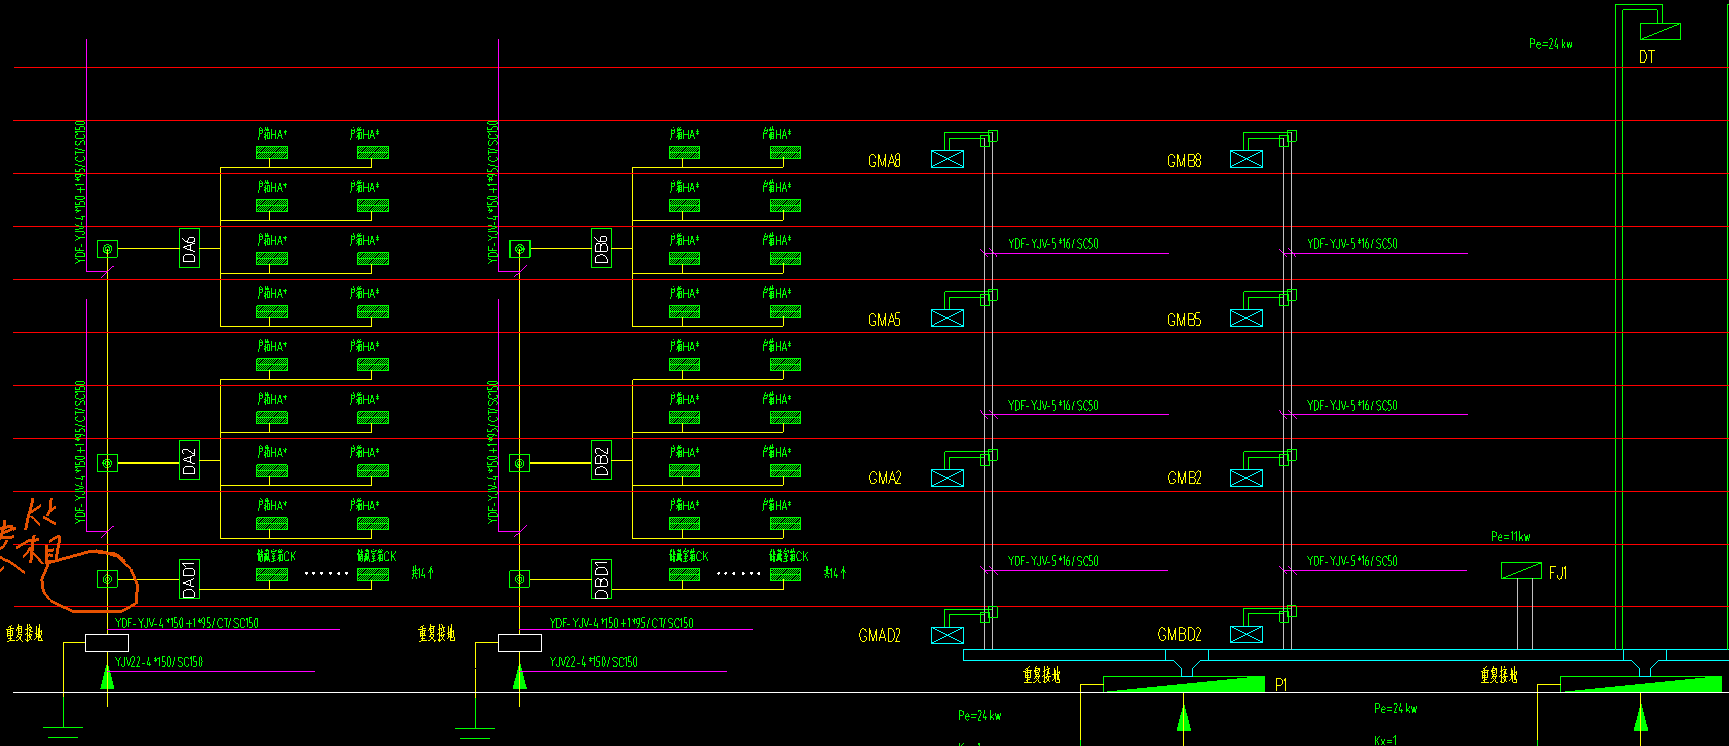This screenshot has height=746, width=1729.
Task: Select the GMBD2 text
Action: click(1179, 635)
